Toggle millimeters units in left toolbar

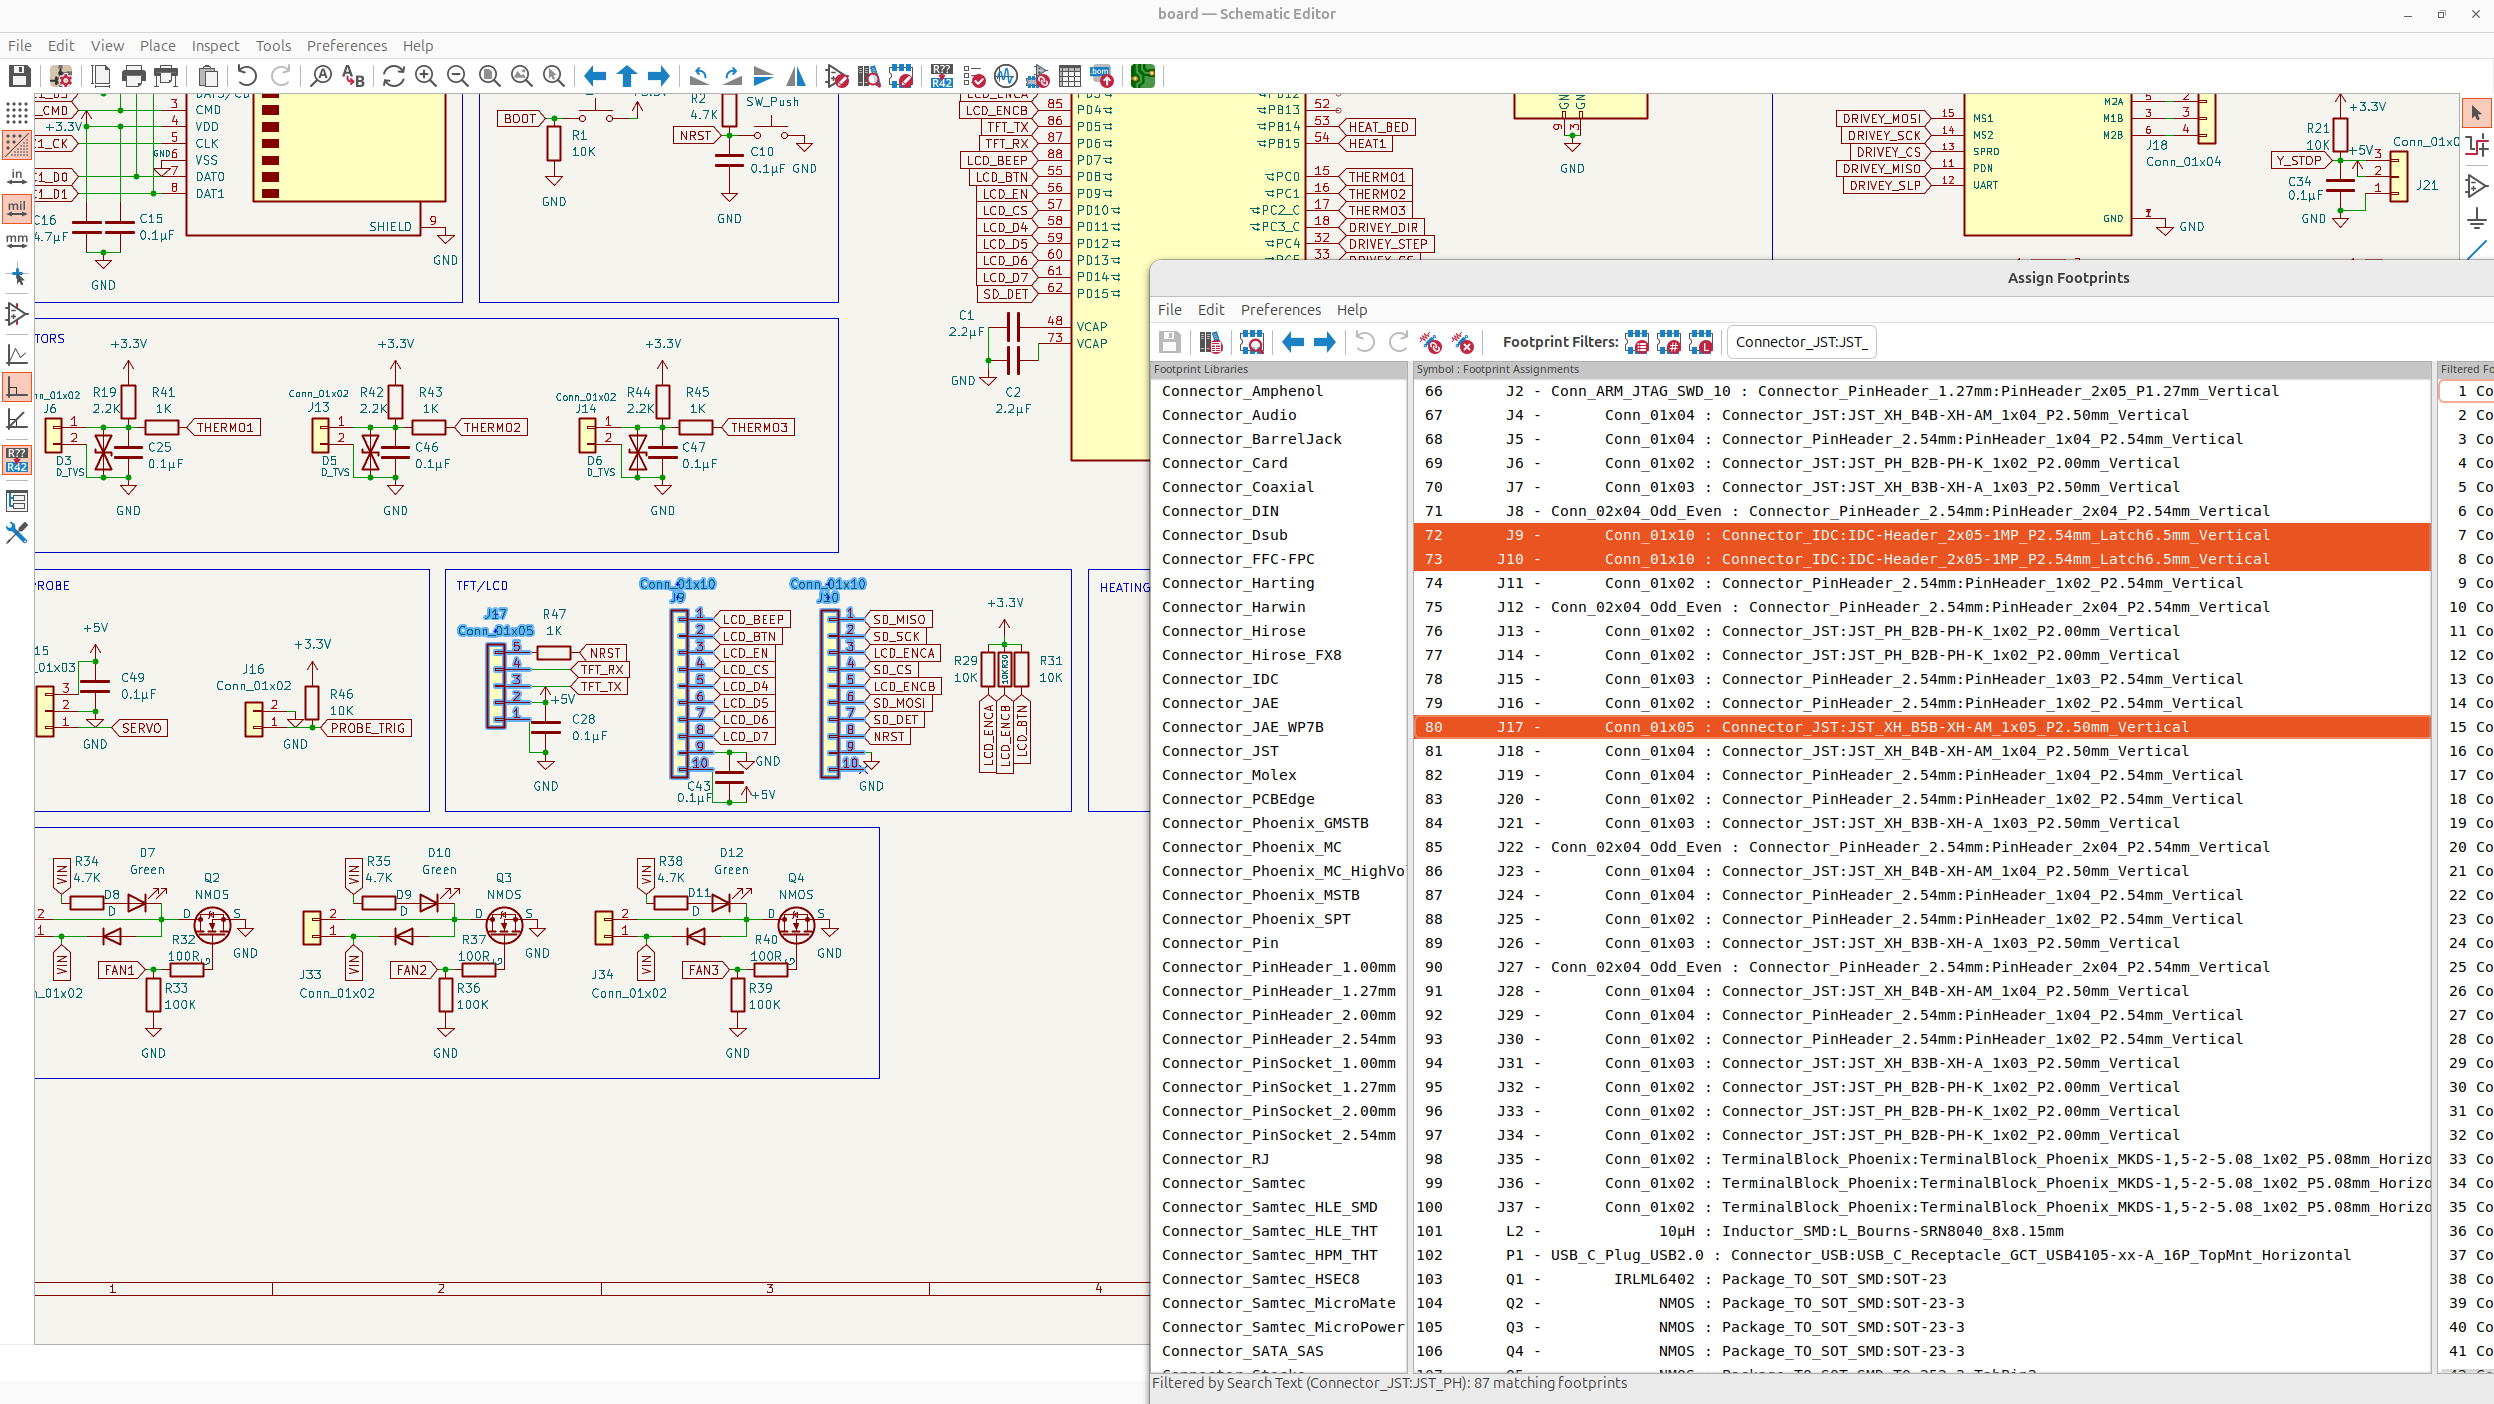tap(17, 241)
